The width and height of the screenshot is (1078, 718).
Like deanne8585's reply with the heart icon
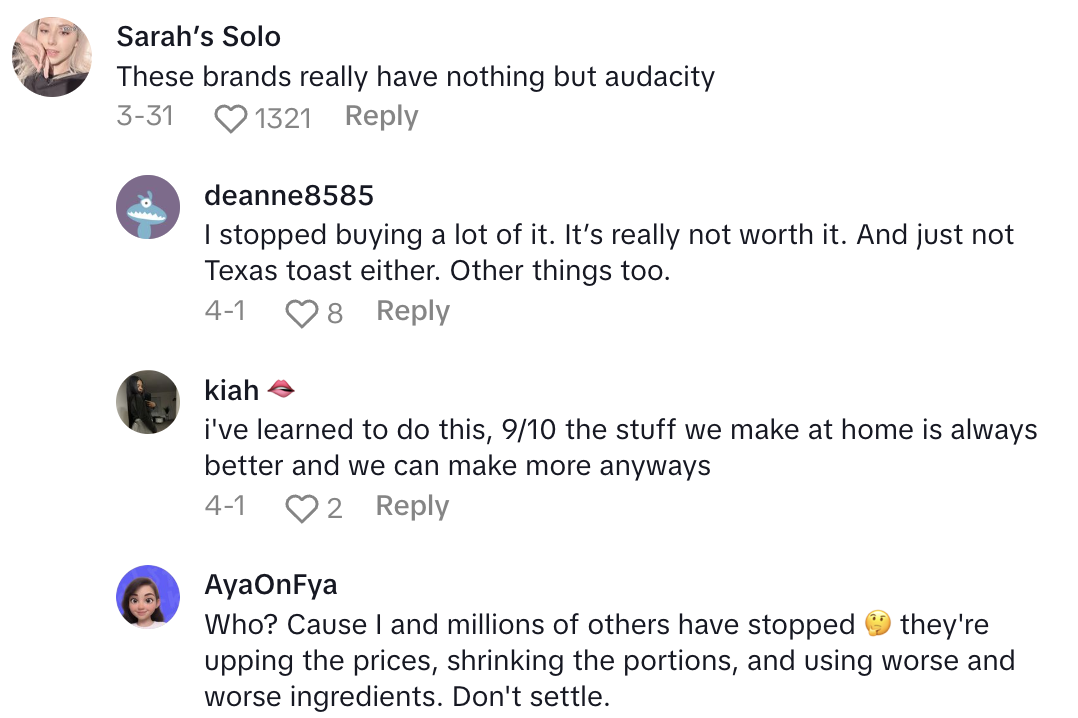click(302, 312)
